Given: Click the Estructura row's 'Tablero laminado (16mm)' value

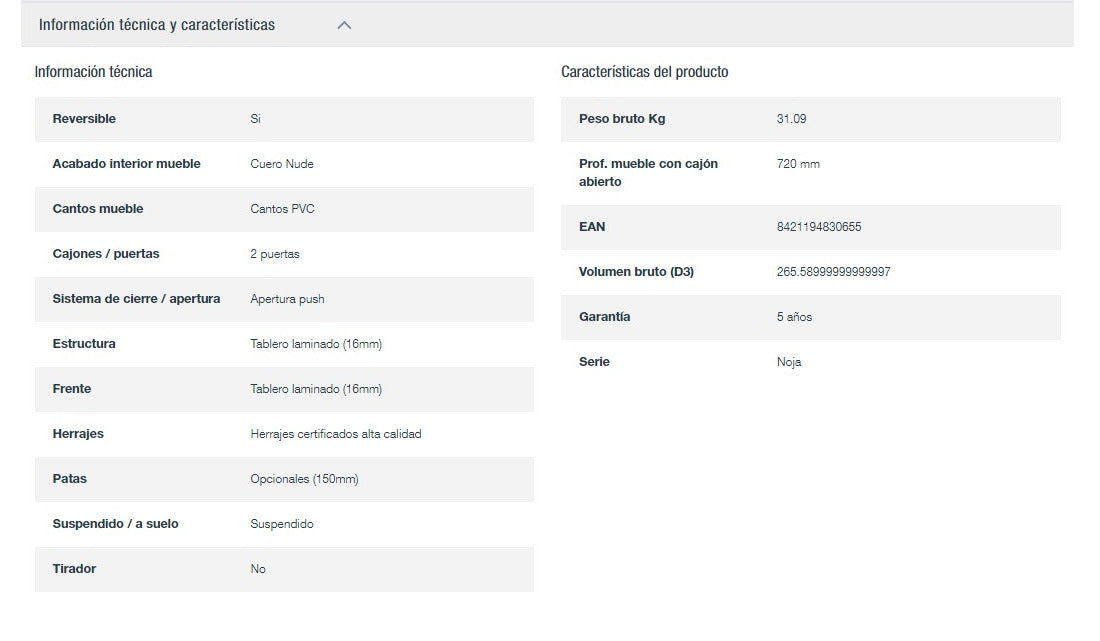Looking at the screenshot, I should click(315, 344).
